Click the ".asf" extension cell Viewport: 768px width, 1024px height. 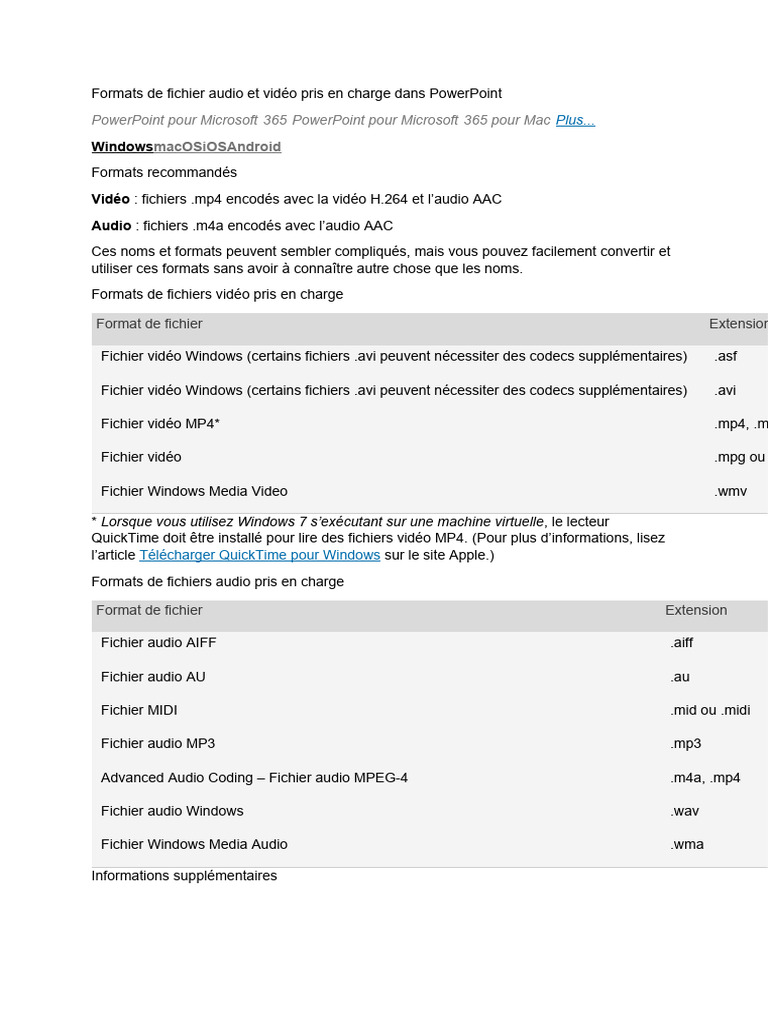pos(726,356)
